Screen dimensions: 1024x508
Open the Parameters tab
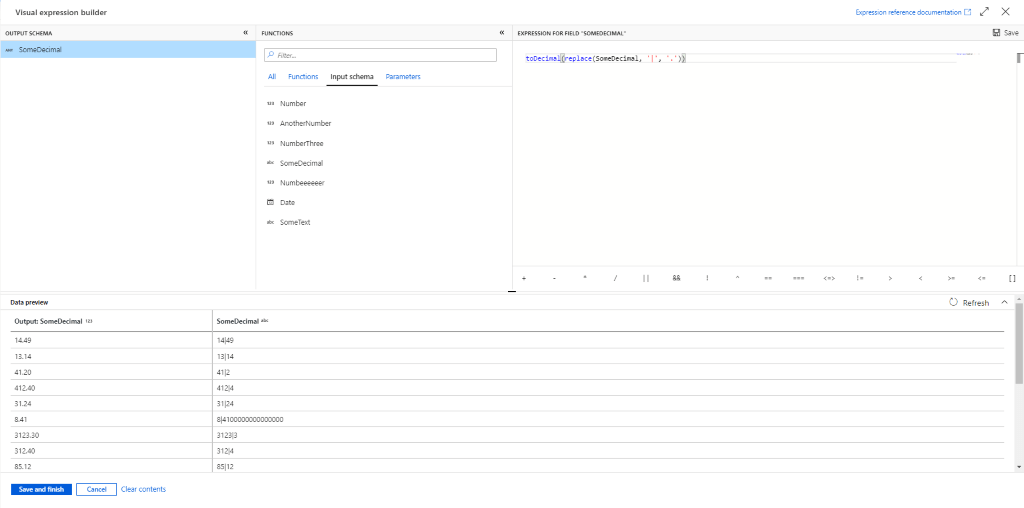coord(403,77)
